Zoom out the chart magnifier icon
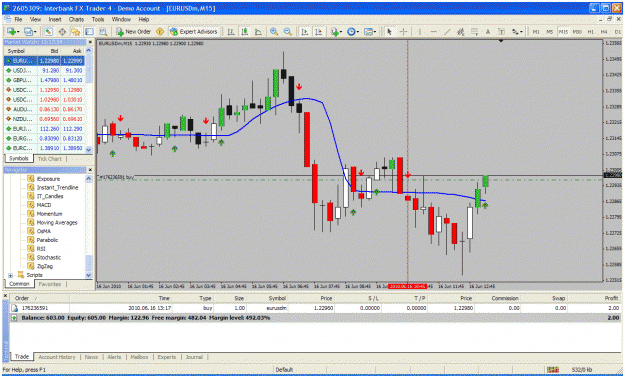Viewport: 625px width, 376px height. [287, 31]
